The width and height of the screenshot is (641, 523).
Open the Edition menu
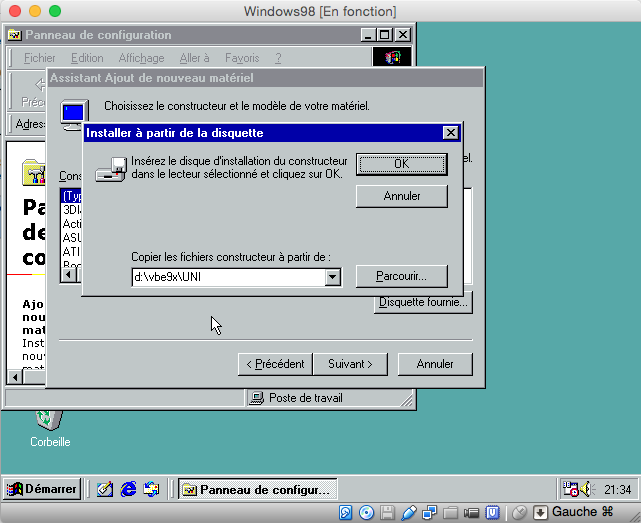click(87, 58)
